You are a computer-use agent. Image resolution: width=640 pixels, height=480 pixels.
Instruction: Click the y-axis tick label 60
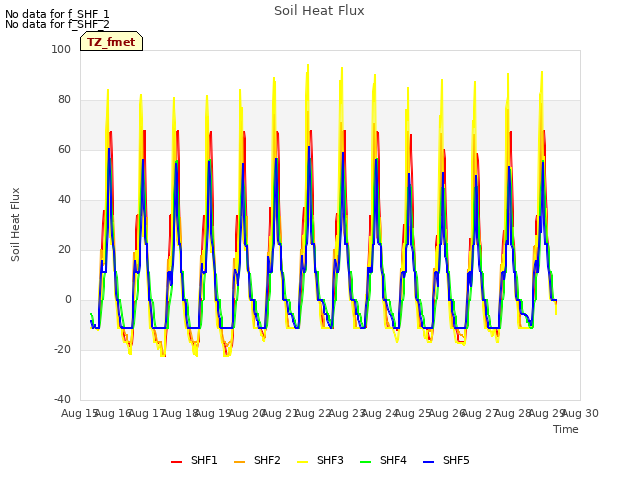tap(64, 149)
